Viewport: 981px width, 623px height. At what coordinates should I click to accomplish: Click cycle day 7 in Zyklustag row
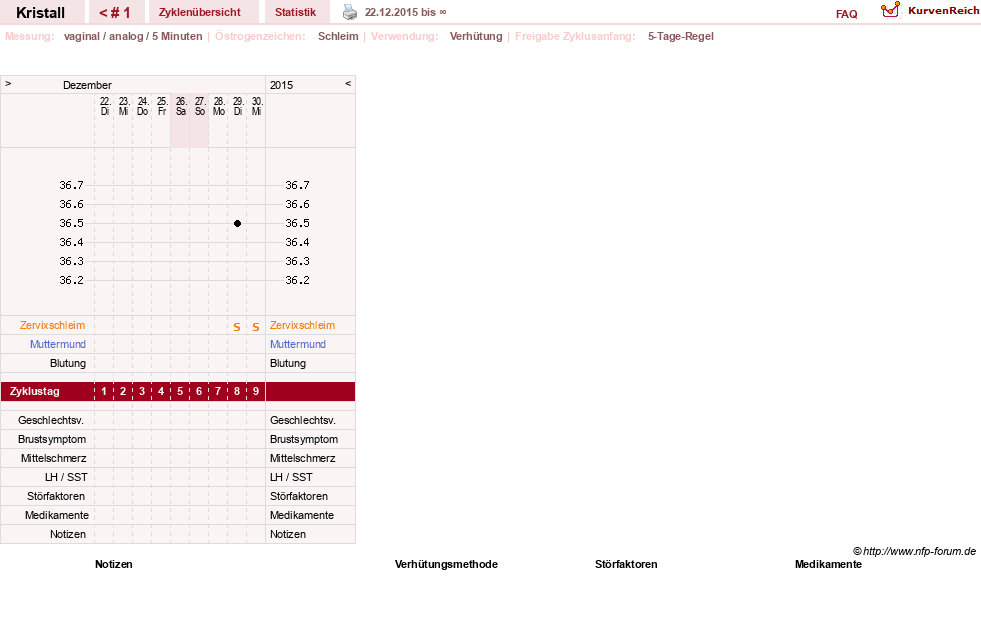[218, 392]
